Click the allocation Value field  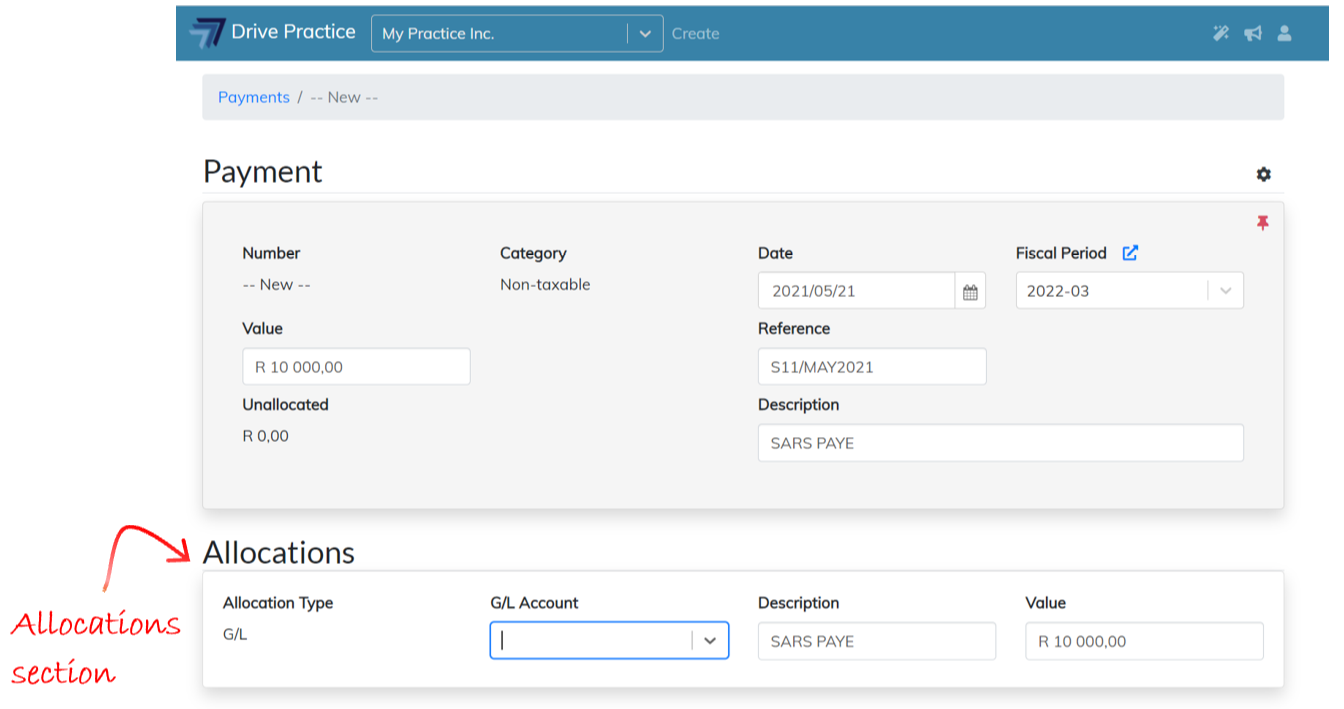(x=1144, y=641)
